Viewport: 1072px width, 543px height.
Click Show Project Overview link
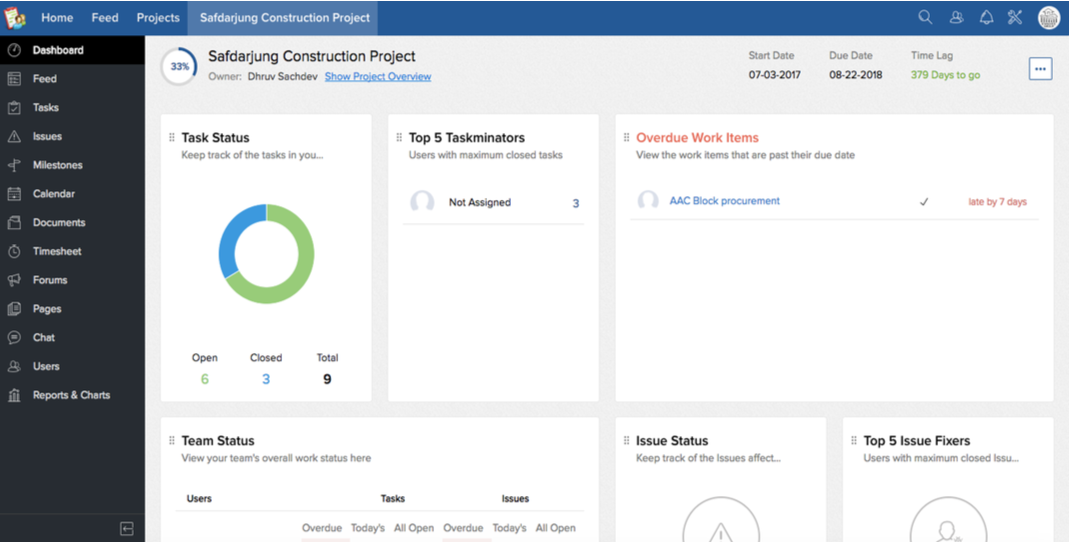tap(378, 77)
